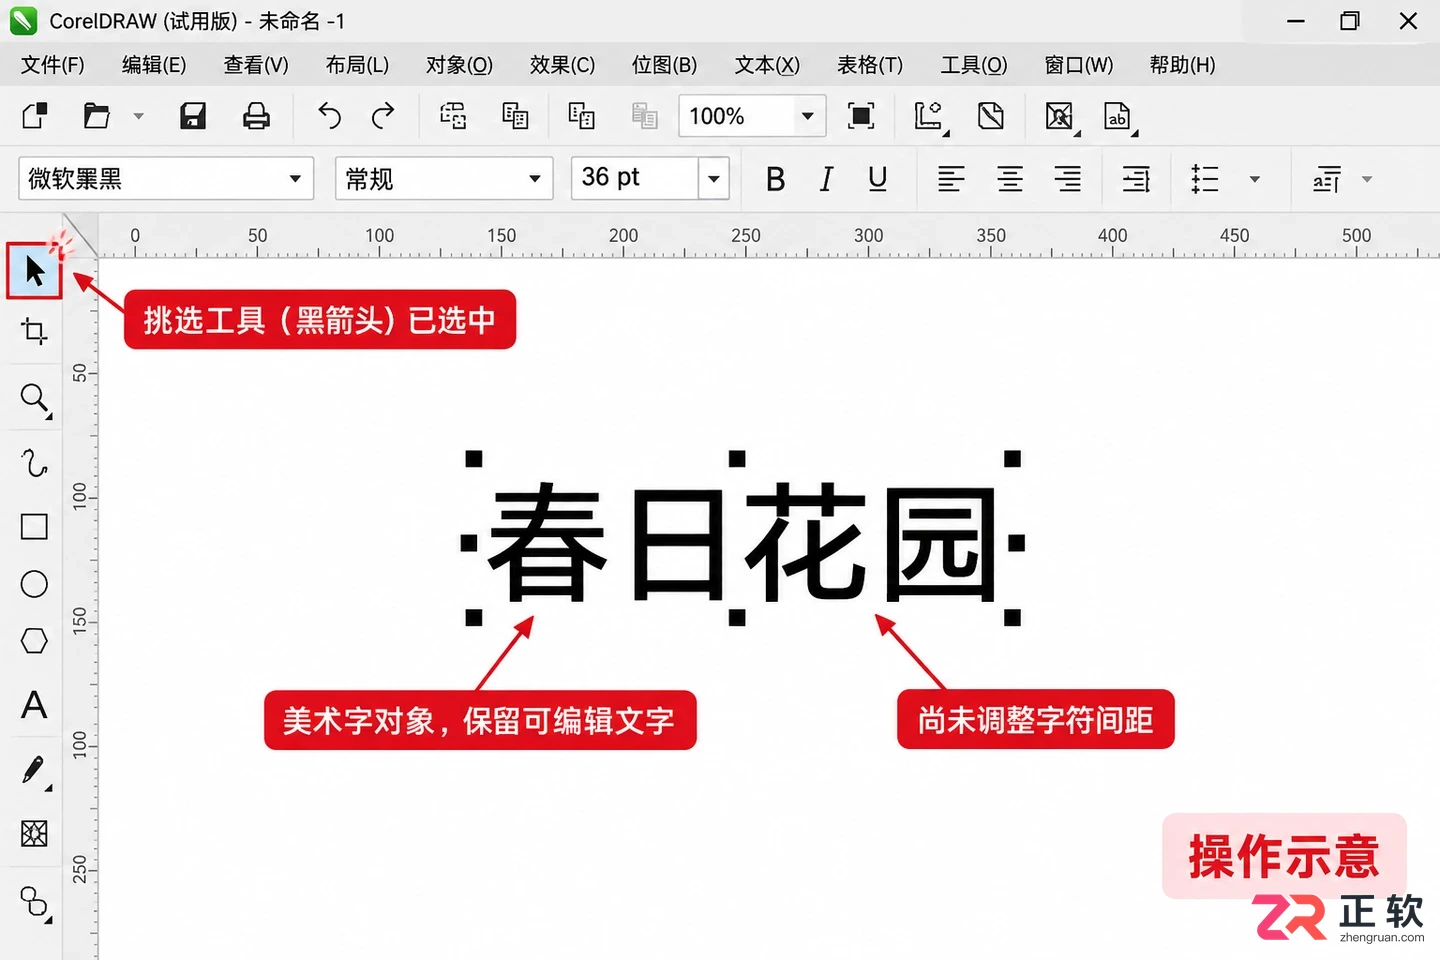Select the Crop tool
The image size is (1440, 960).
coord(34,331)
